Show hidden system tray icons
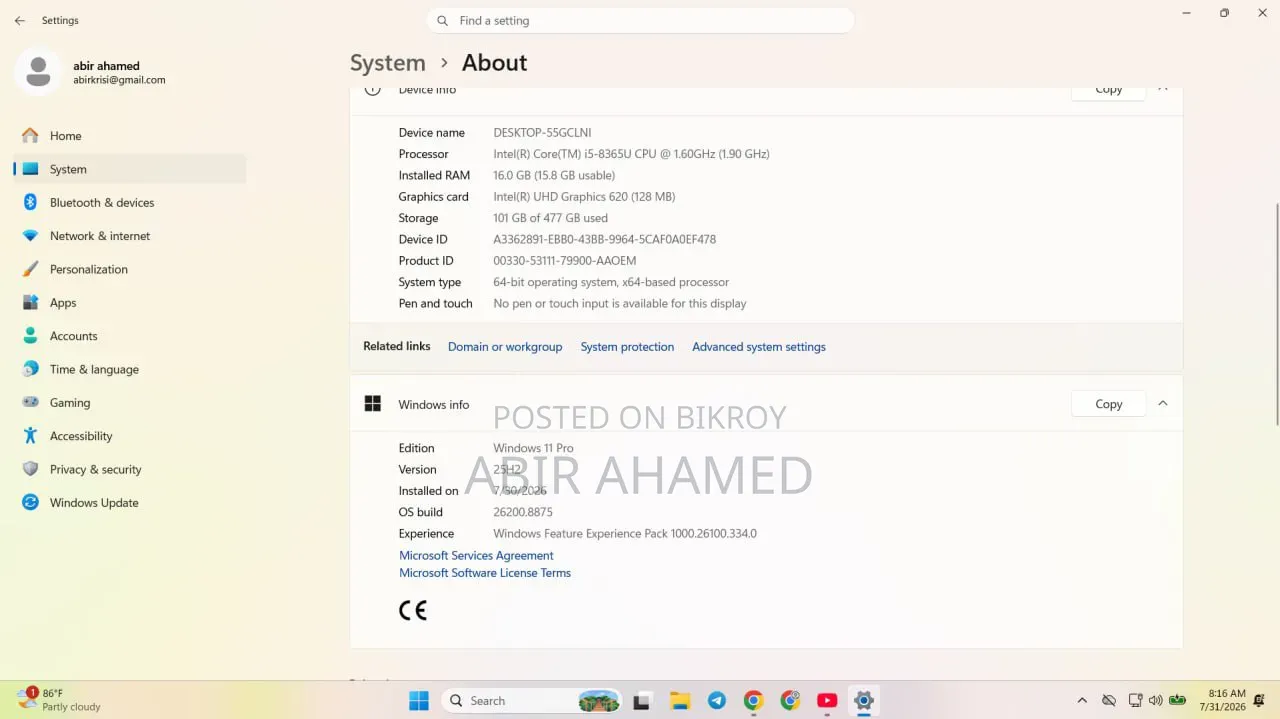1280x719 pixels. point(1082,701)
